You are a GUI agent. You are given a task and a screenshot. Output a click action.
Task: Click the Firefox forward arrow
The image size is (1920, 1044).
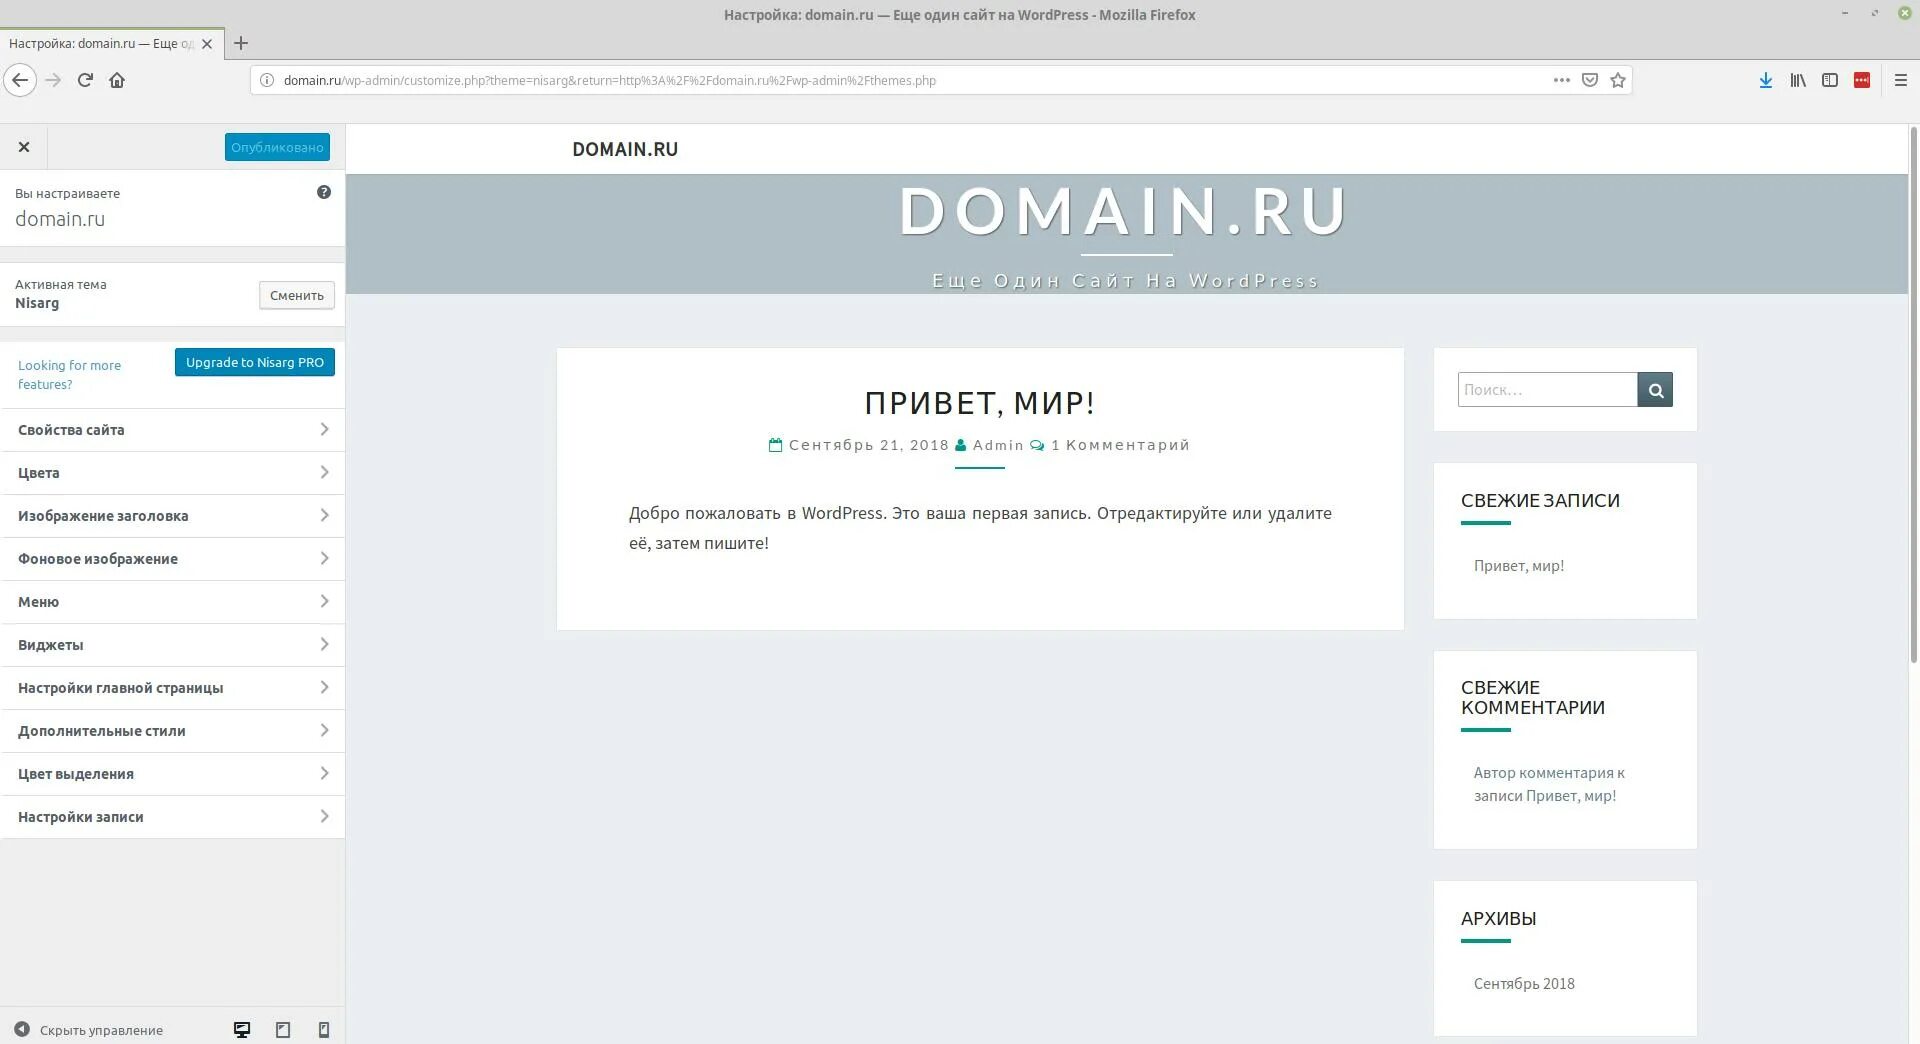pyautogui.click(x=53, y=80)
